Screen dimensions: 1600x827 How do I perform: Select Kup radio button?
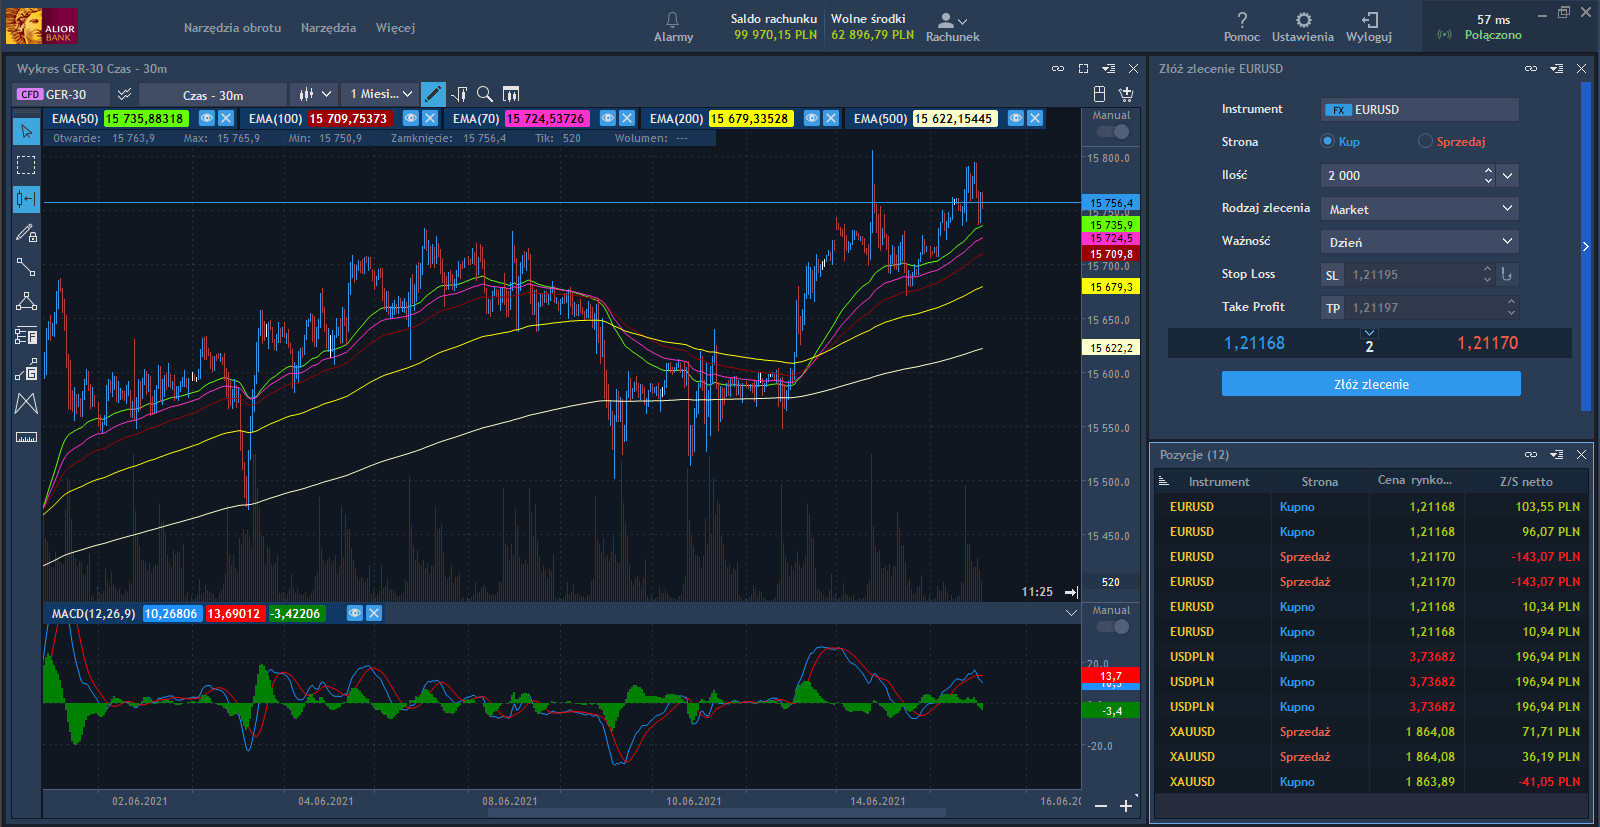(1328, 141)
